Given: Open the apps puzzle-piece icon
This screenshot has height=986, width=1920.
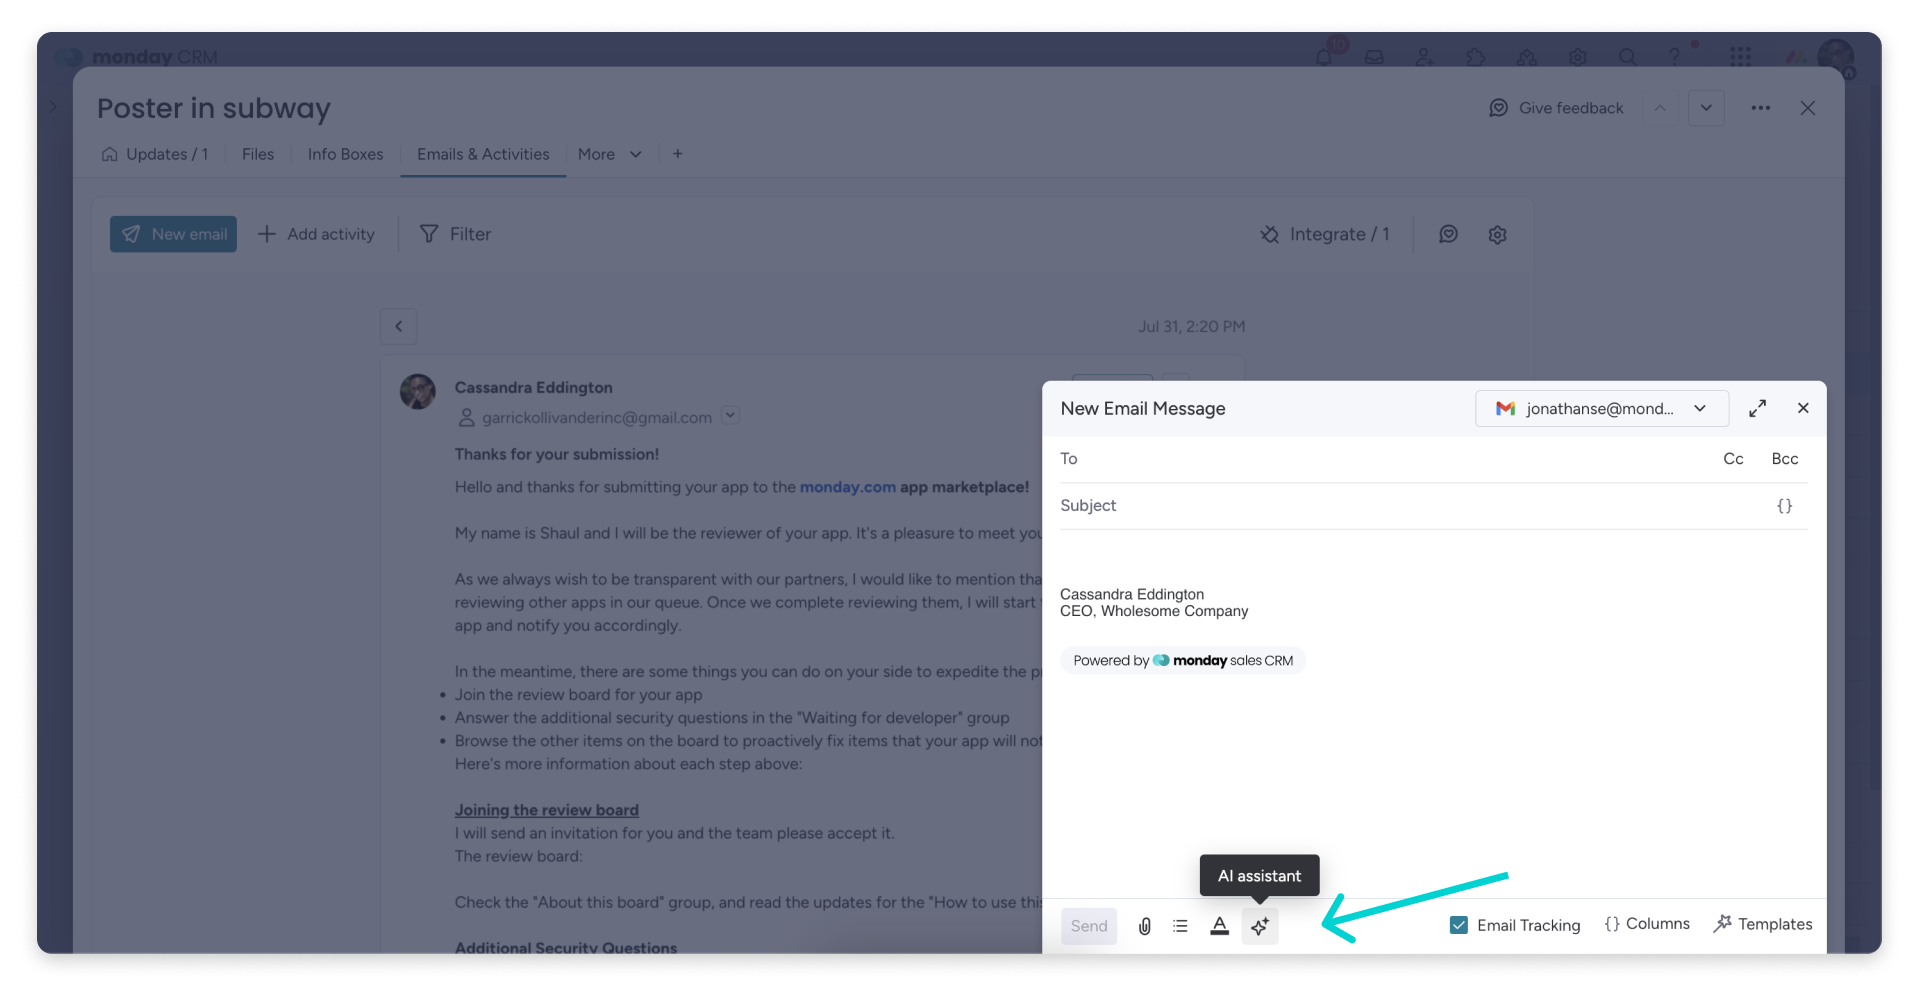Looking at the screenshot, I should point(1475,56).
